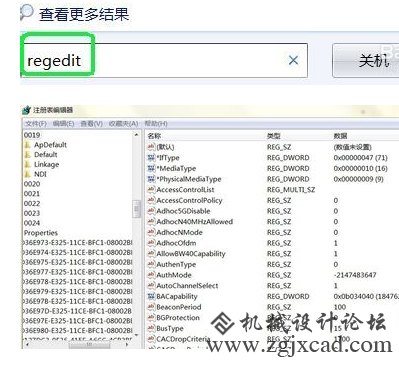399x366 pixels.
Task: Sort by the 类型 column header
Action: 274,136
